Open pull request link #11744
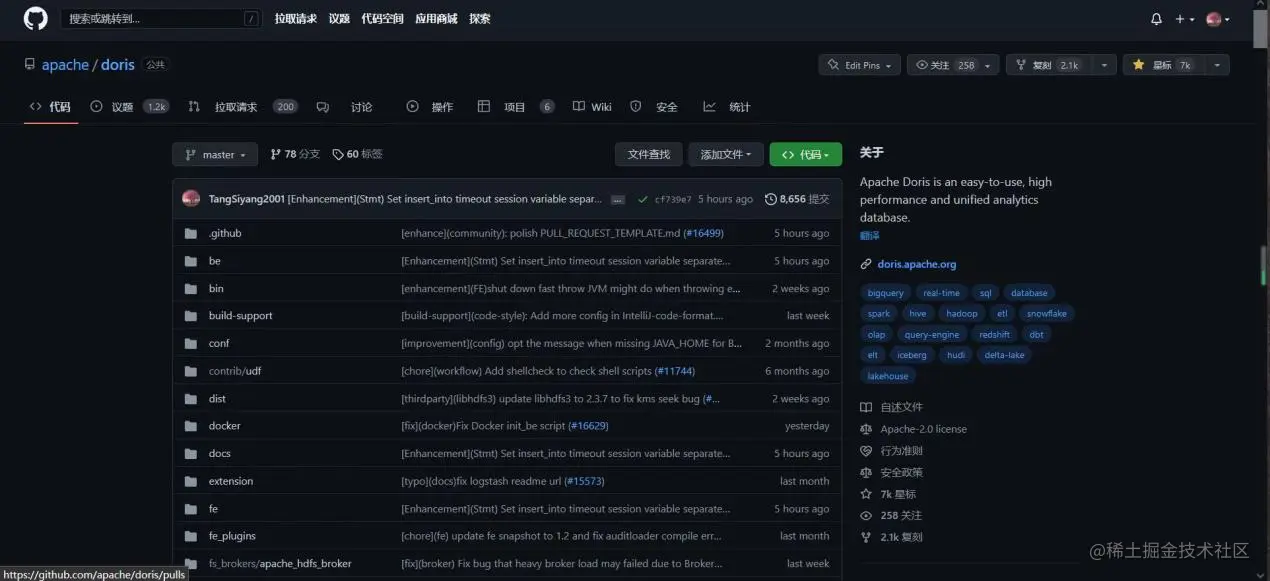The height and width of the screenshot is (581, 1270). (675, 371)
